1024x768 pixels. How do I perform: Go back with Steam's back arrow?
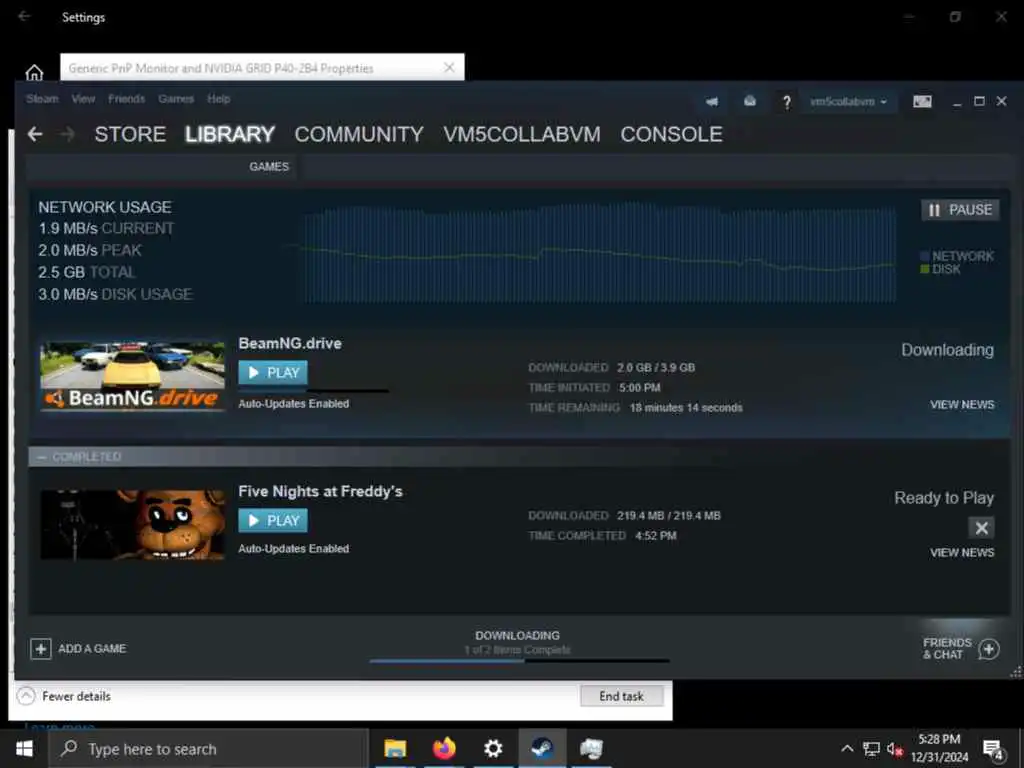[x=35, y=135]
